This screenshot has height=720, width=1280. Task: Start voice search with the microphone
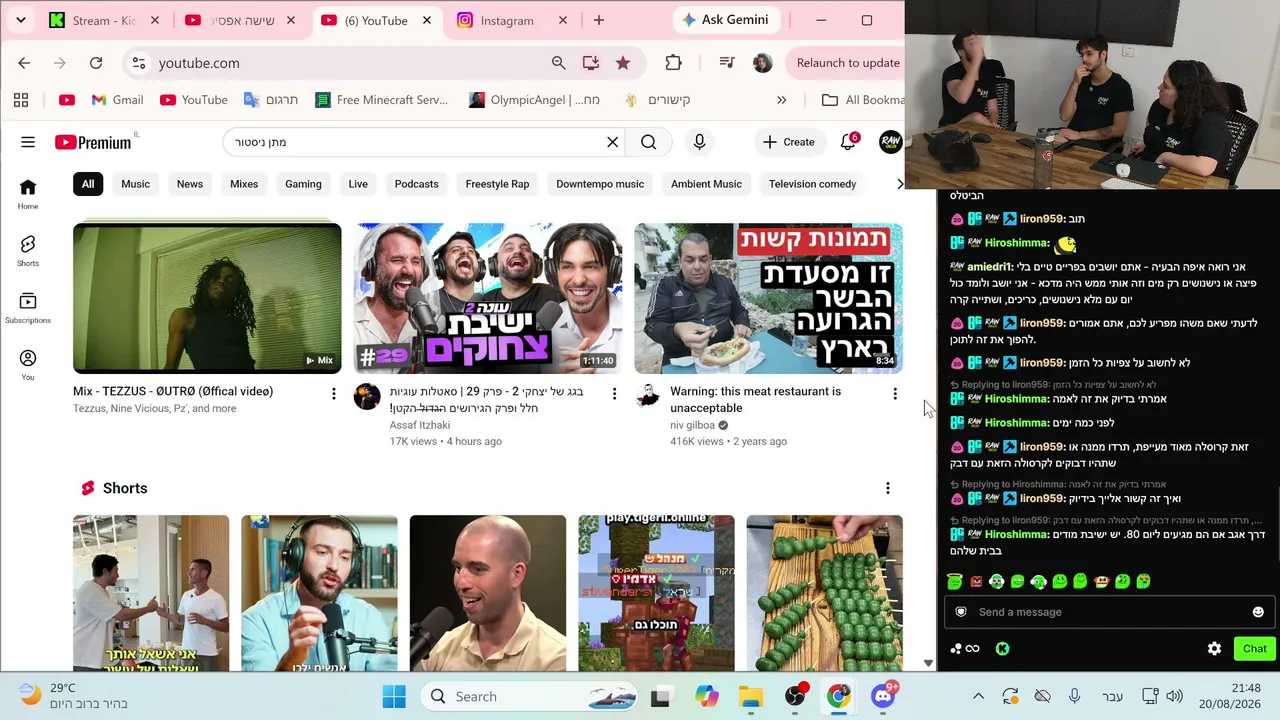click(x=699, y=142)
